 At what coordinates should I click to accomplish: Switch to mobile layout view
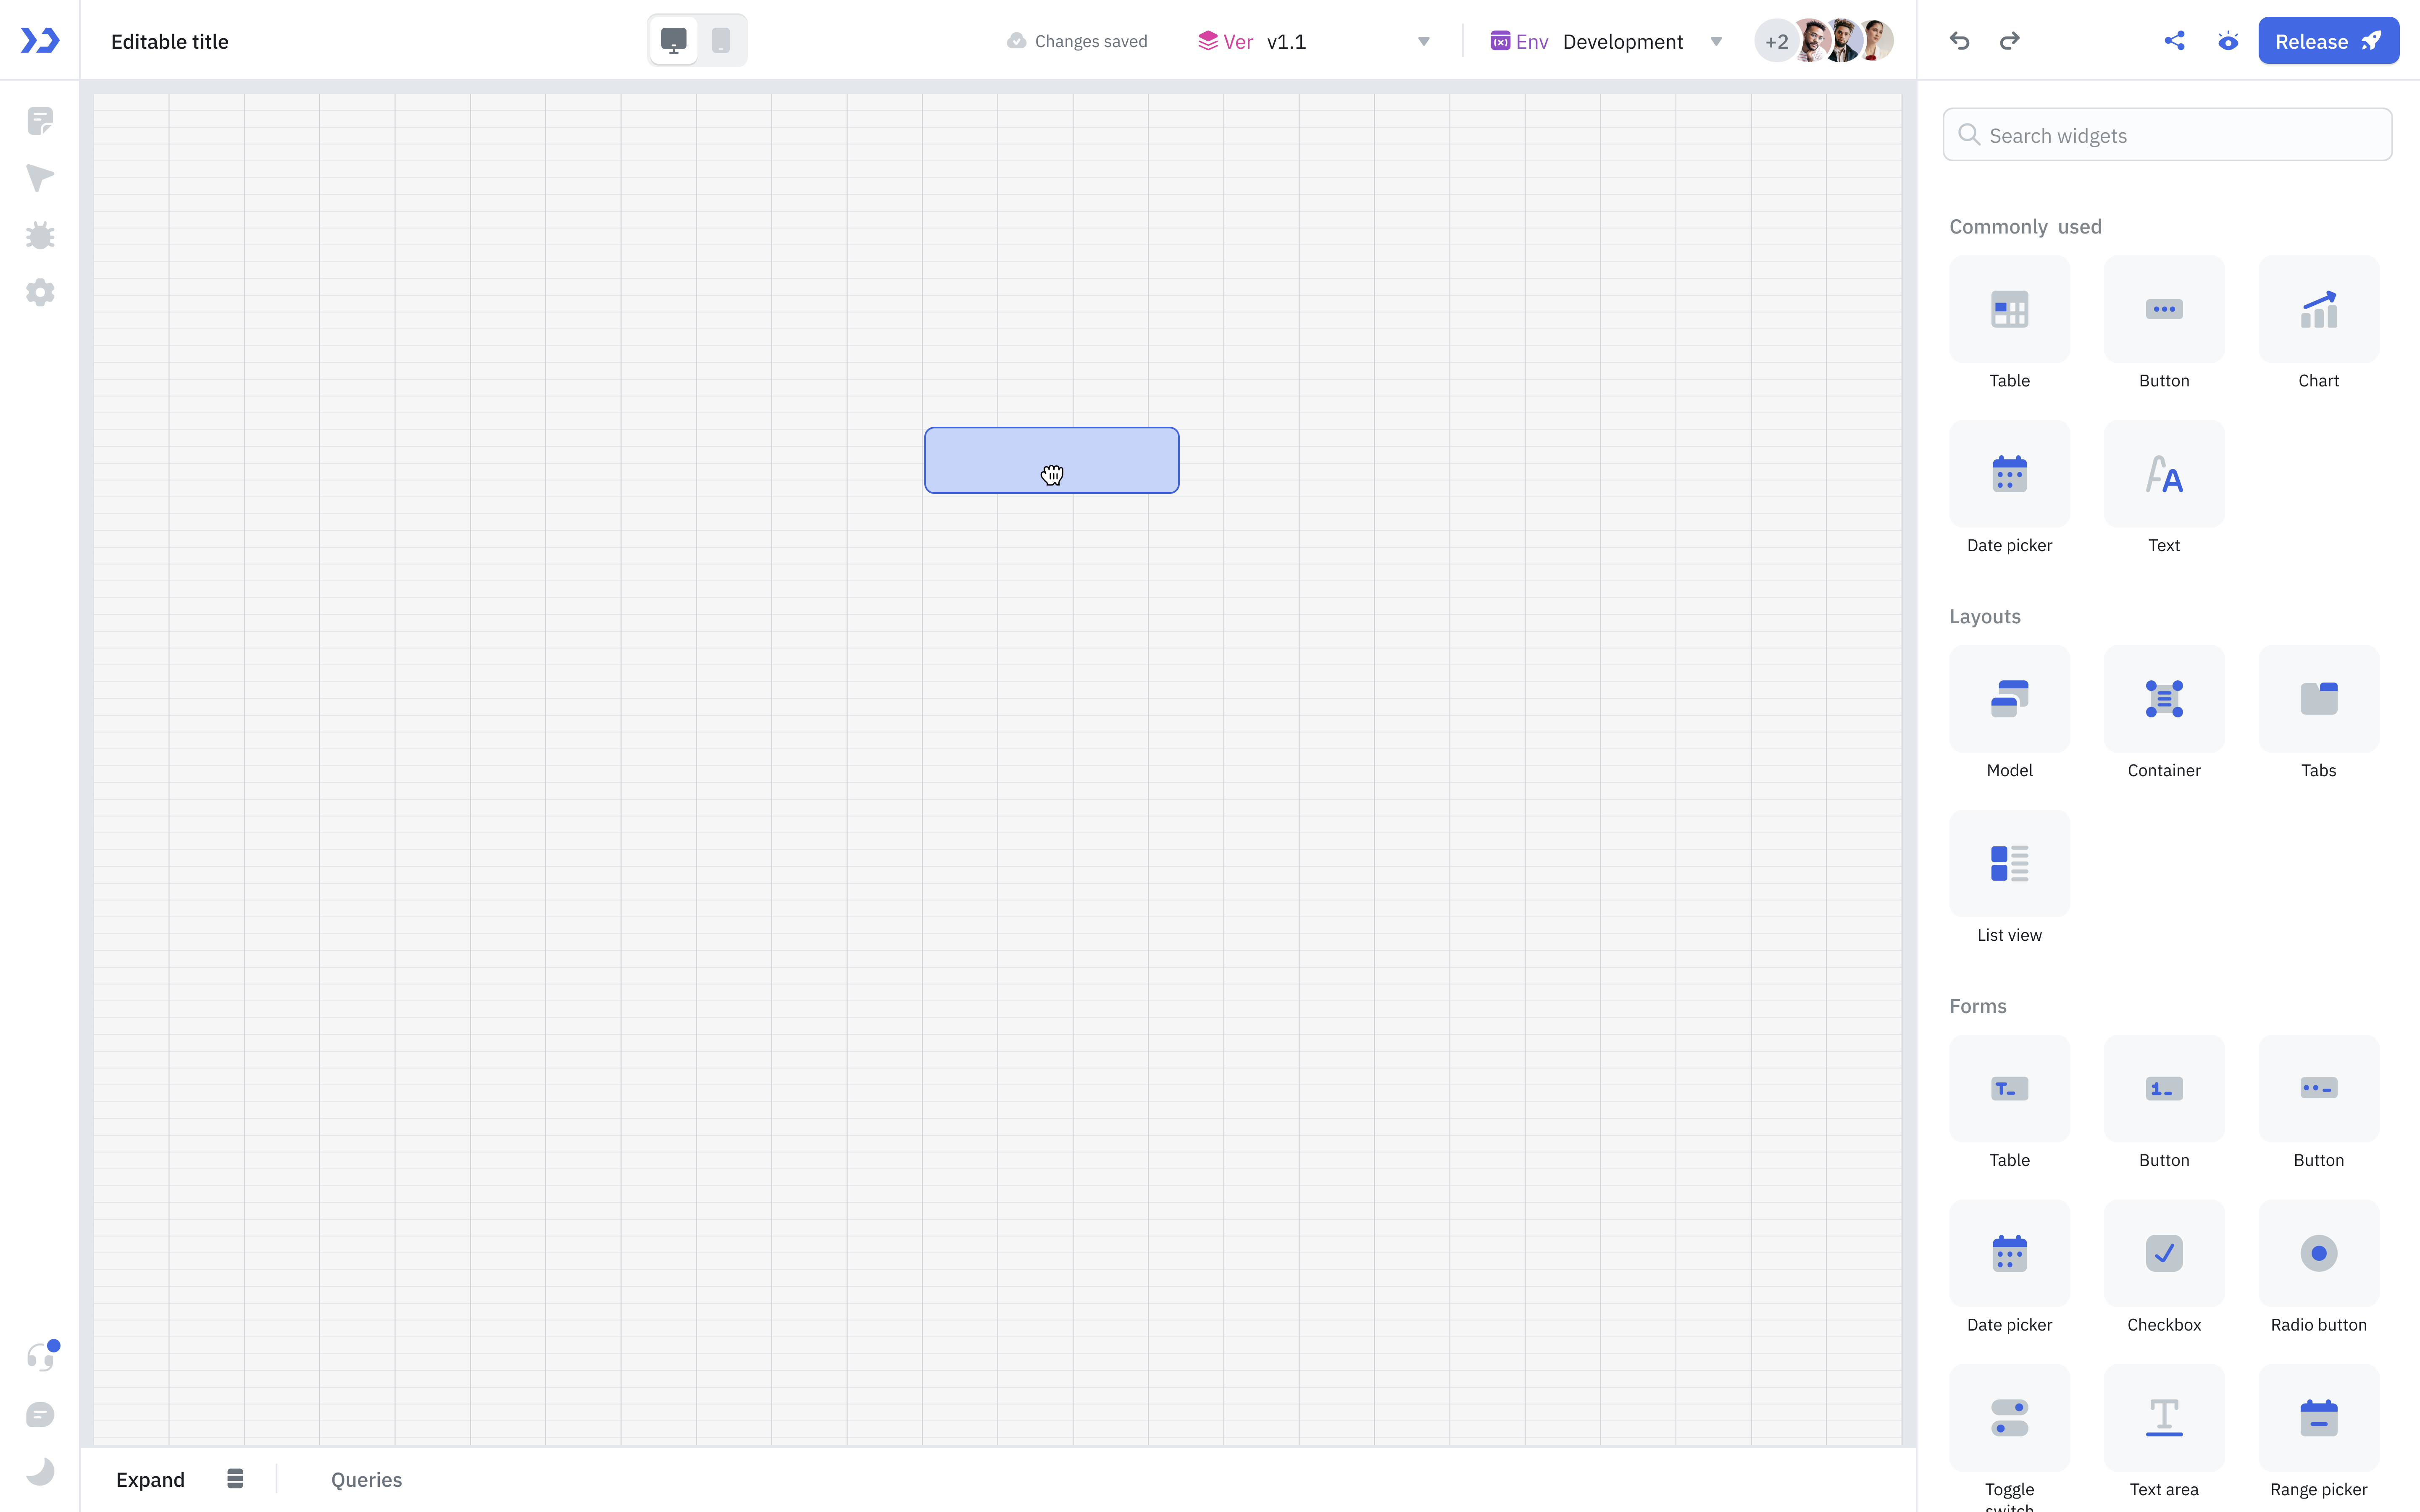721,41
